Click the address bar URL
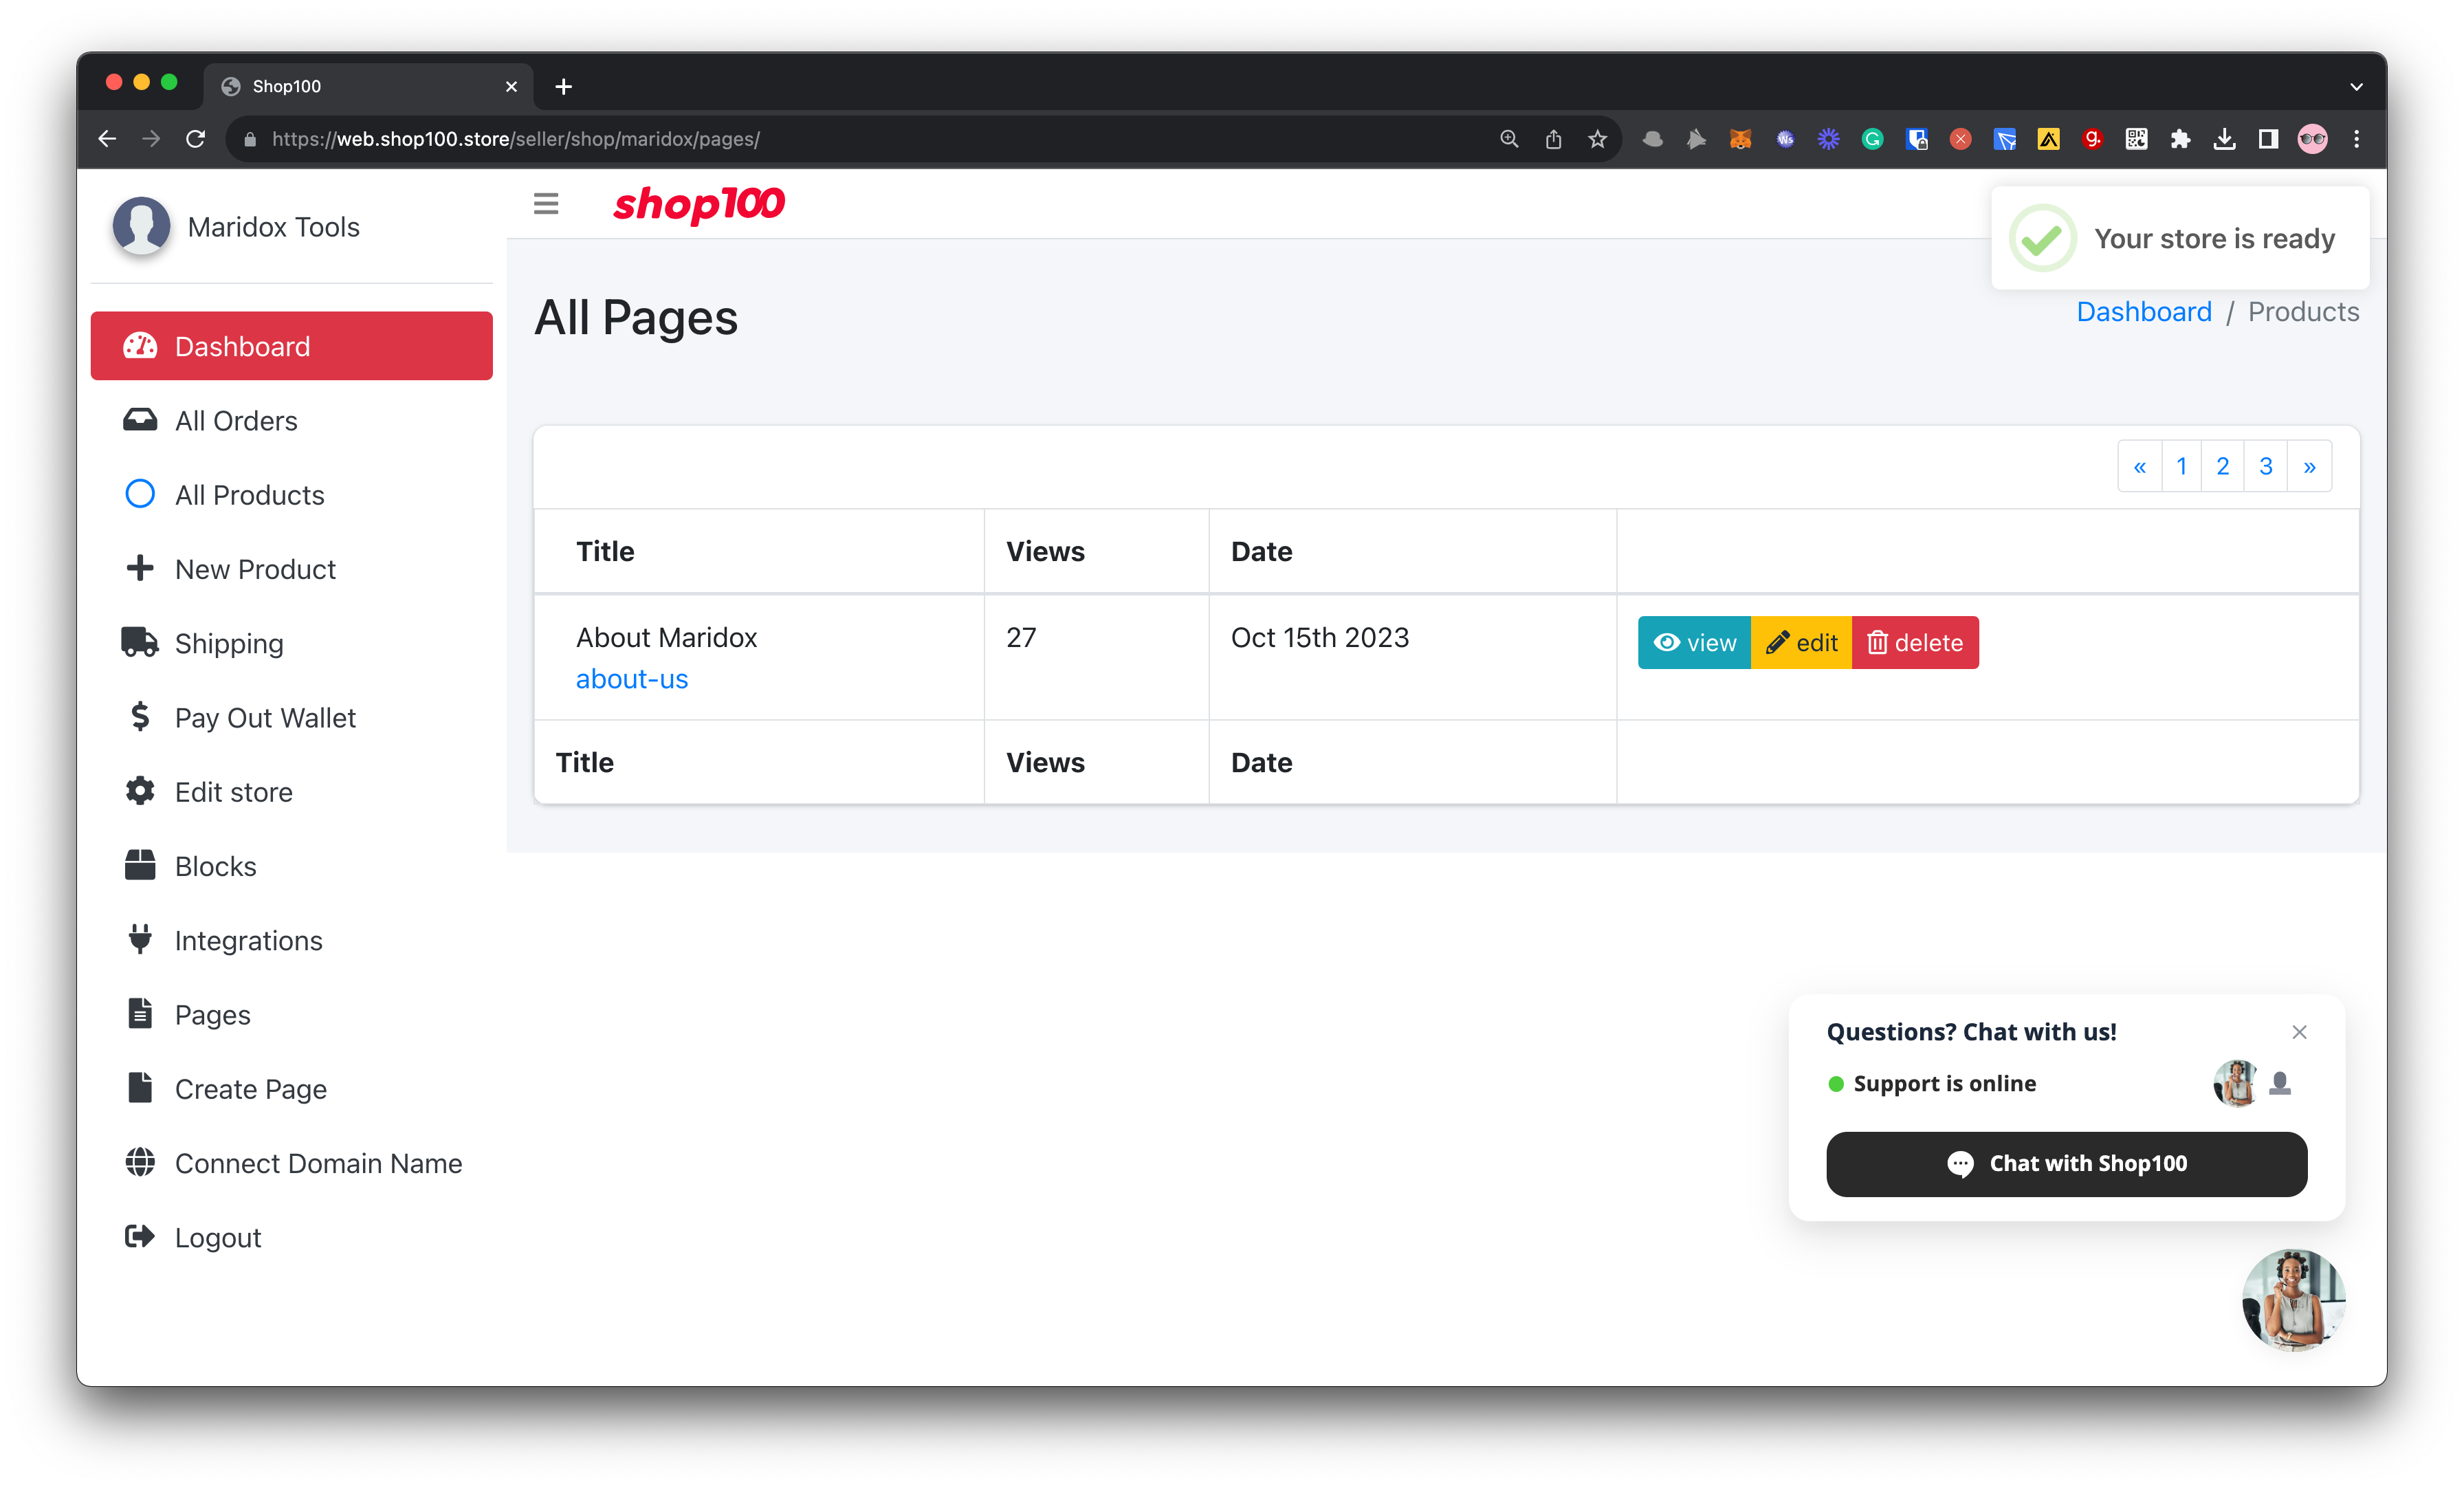 [516, 139]
